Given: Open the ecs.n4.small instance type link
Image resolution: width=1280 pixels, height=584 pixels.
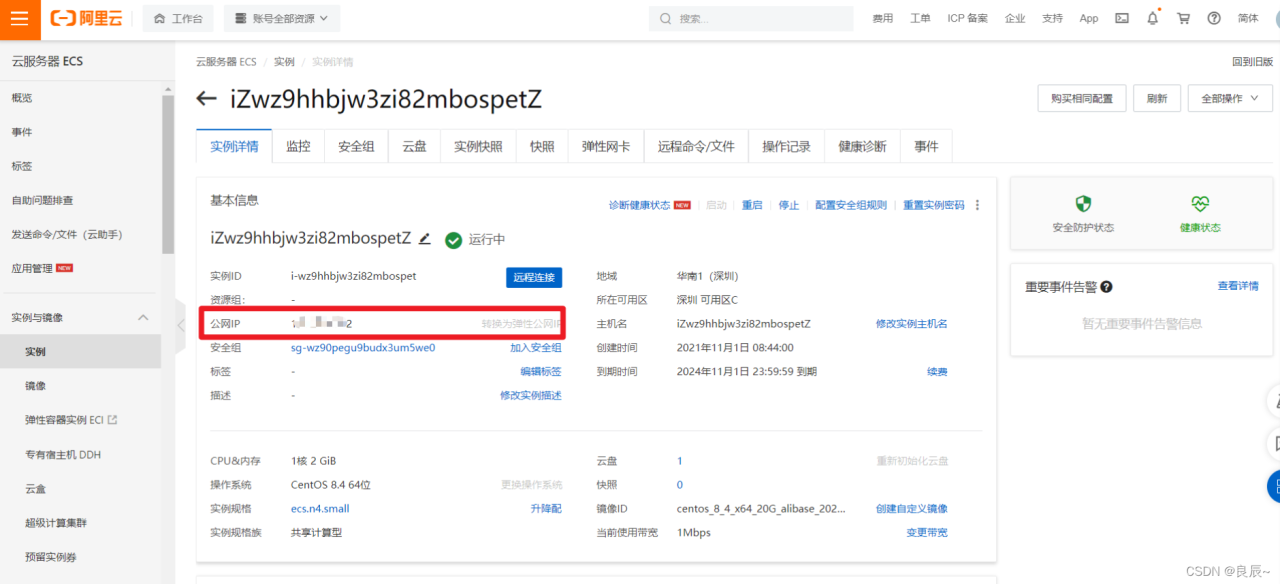Looking at the screenshot, I should [320, 509].
